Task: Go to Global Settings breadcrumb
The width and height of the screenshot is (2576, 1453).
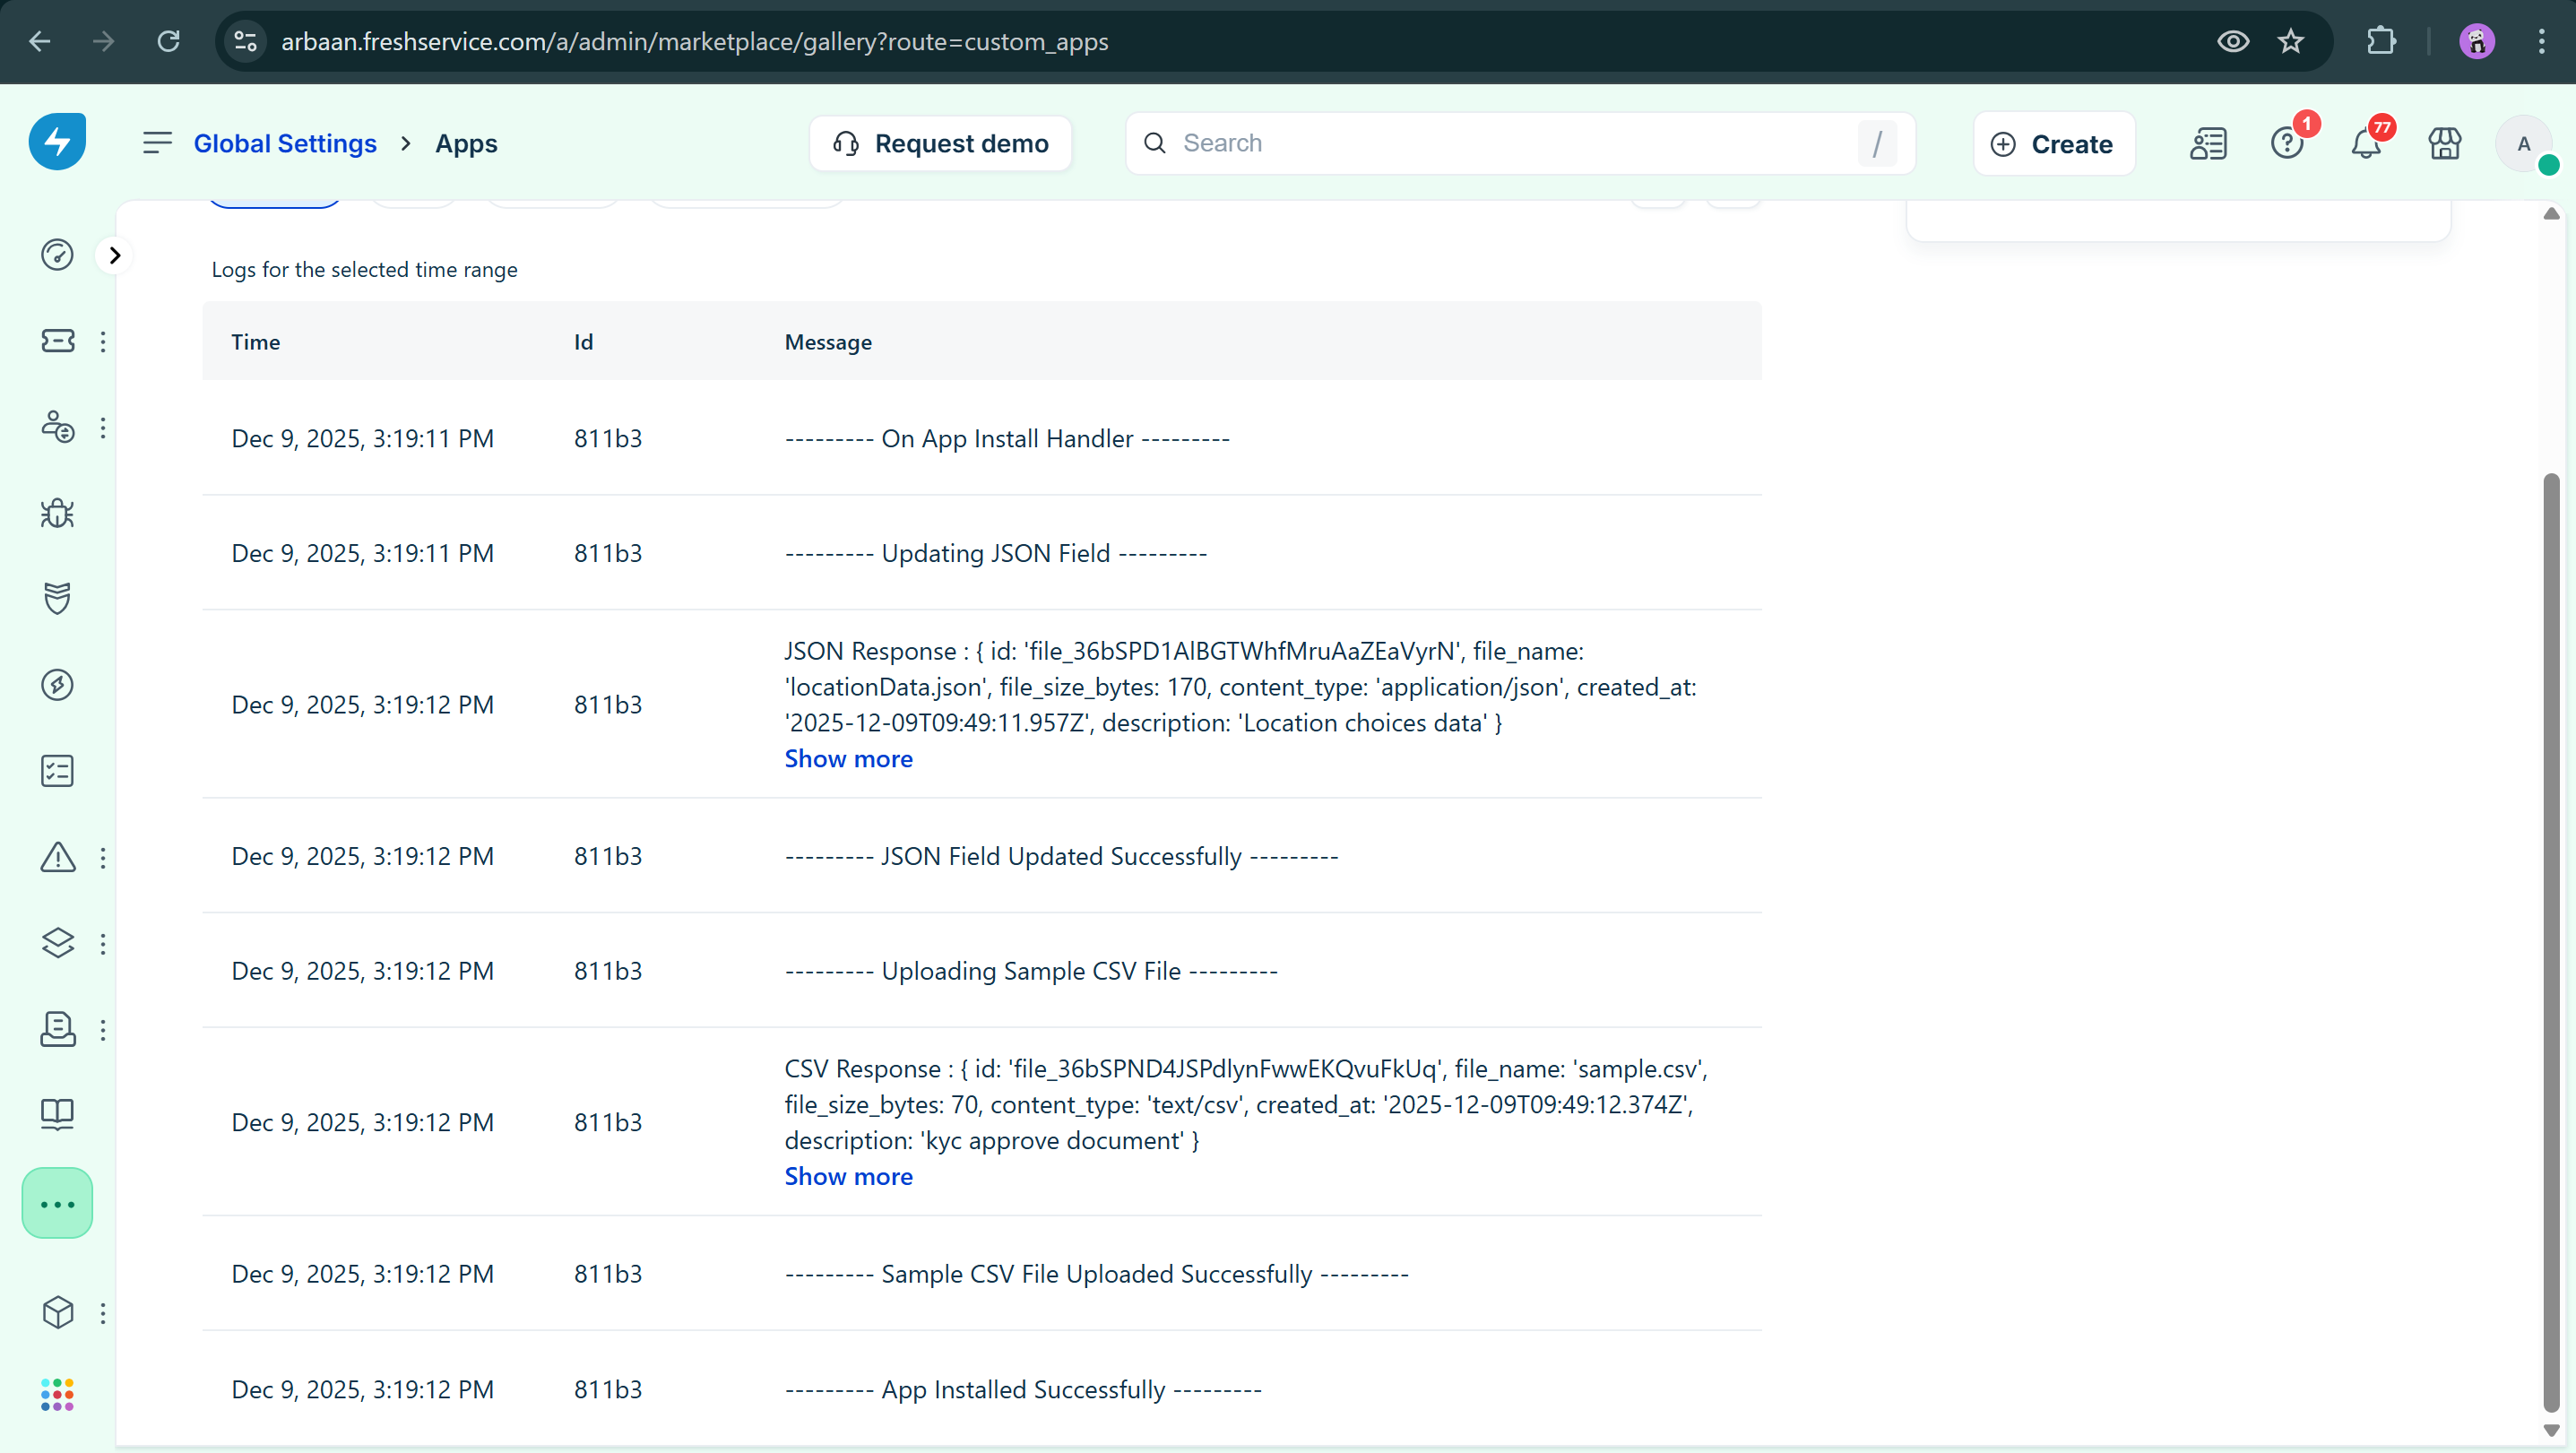Action: click(x=285, y=143)
